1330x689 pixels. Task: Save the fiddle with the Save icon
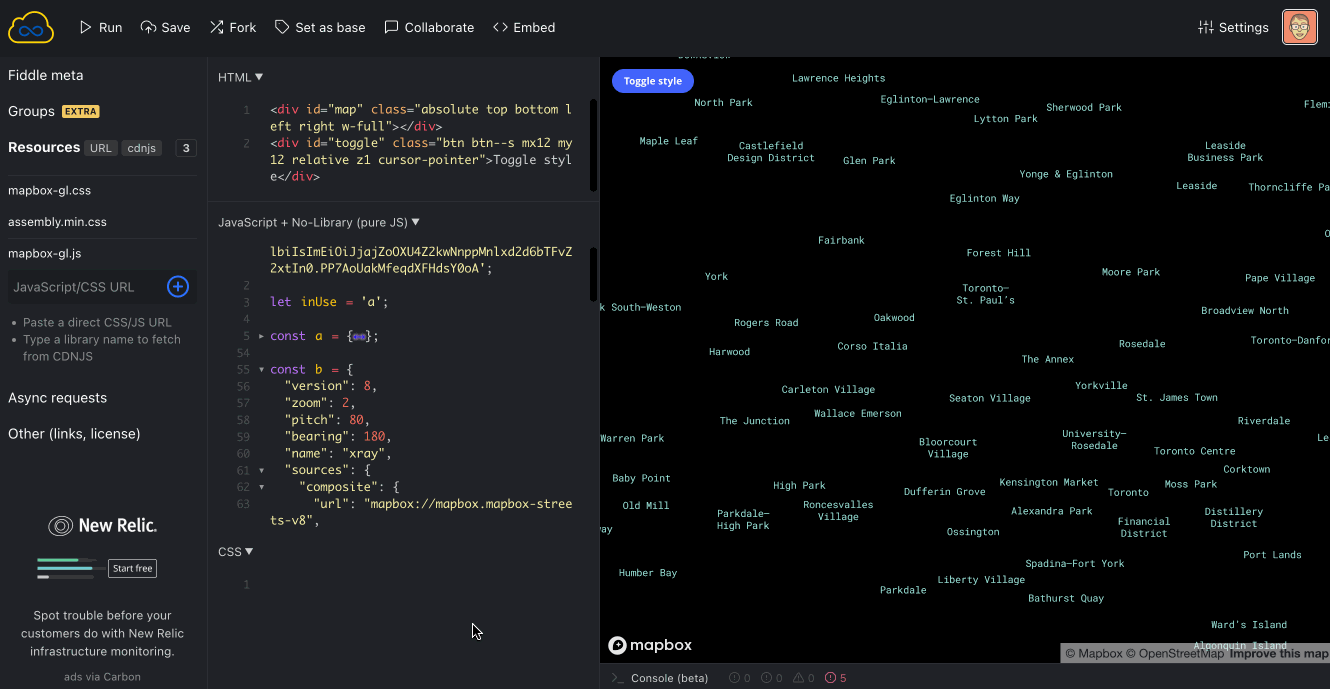(164, 27)
